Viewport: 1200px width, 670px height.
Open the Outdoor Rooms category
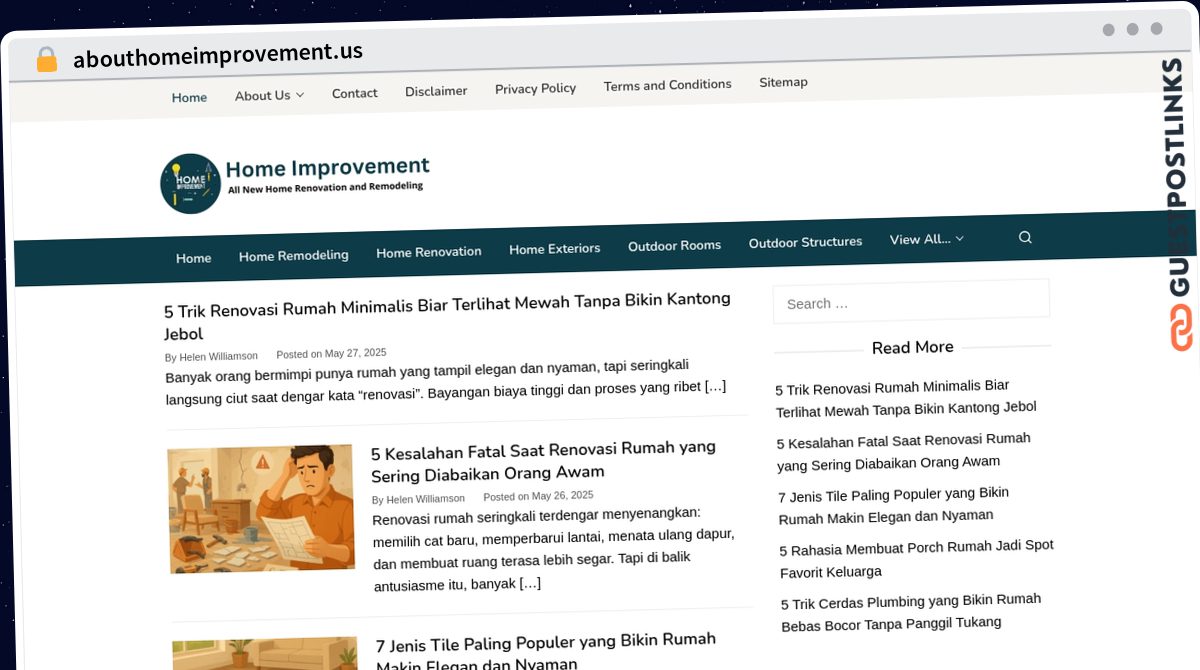click(x=674, y=245)
